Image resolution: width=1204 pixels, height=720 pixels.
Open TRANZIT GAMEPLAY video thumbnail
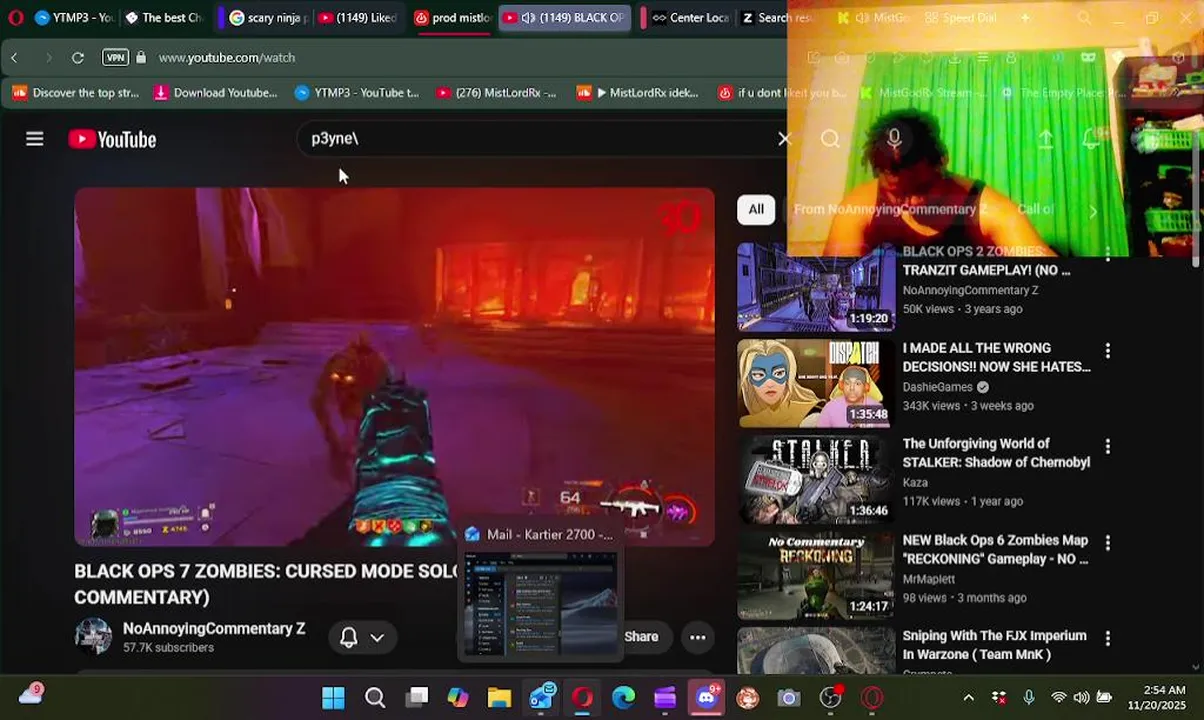point(816,288)
